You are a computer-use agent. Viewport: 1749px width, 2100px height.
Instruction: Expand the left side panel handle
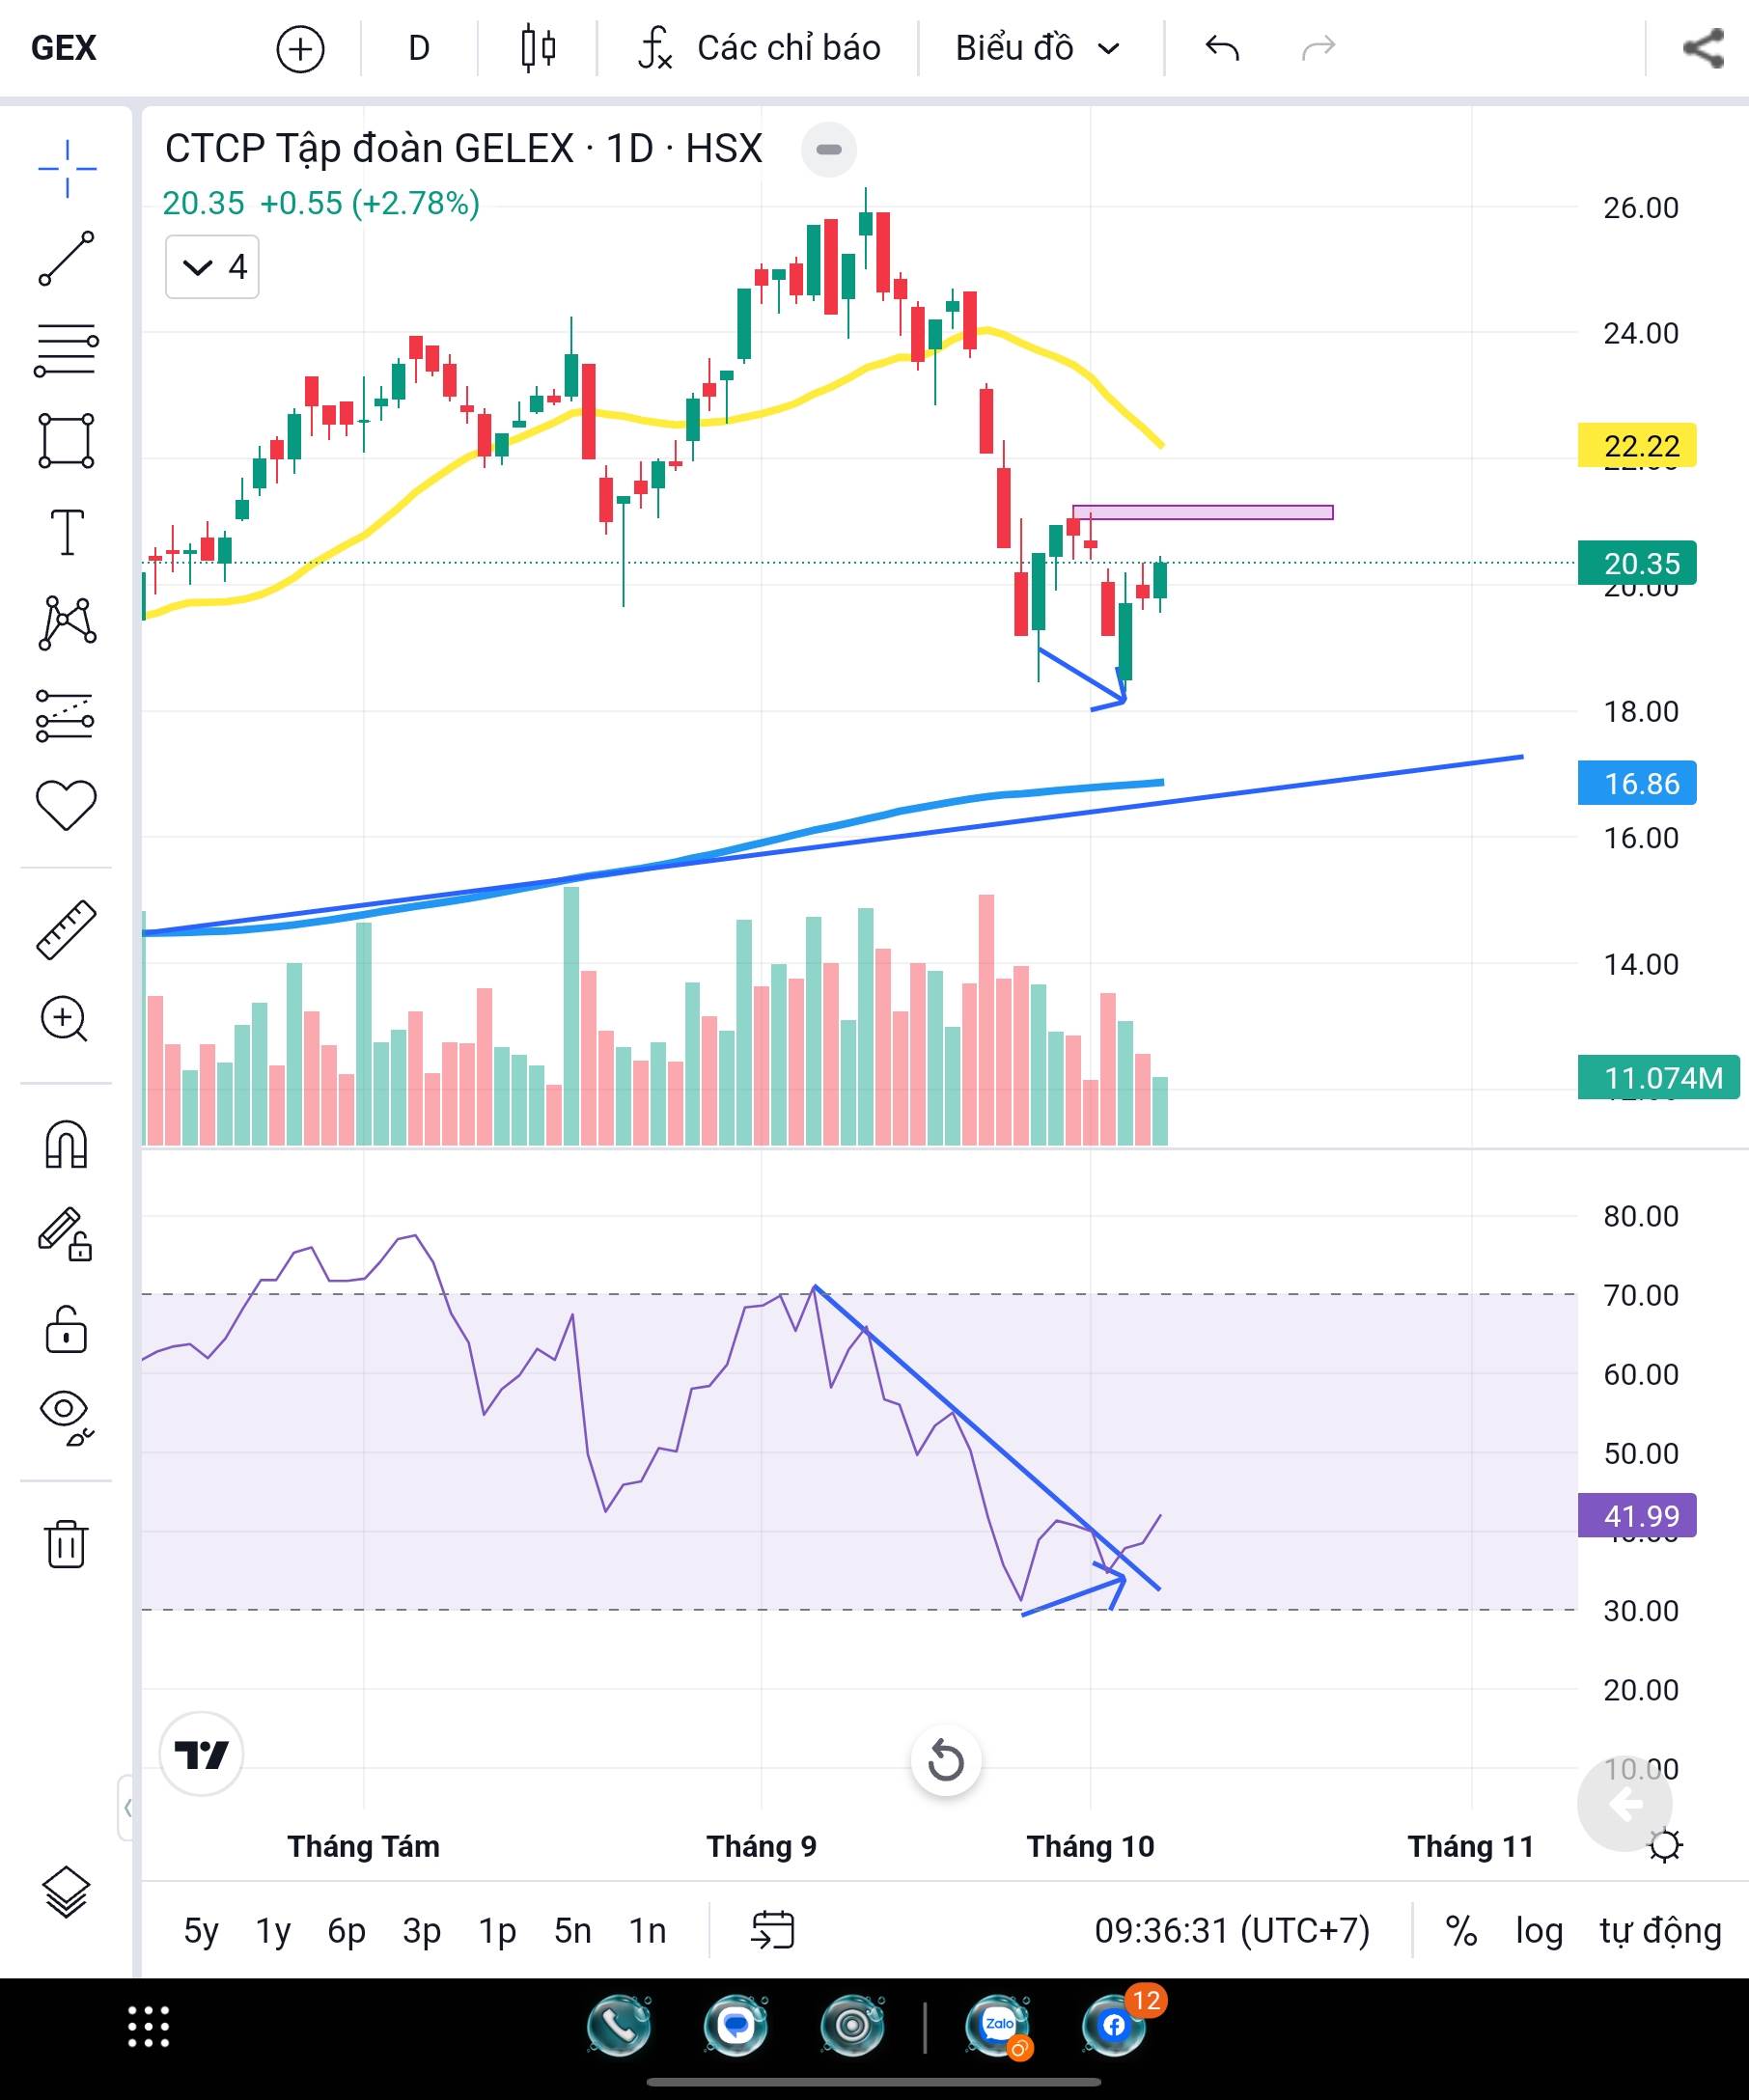(x=126, y=1808)
